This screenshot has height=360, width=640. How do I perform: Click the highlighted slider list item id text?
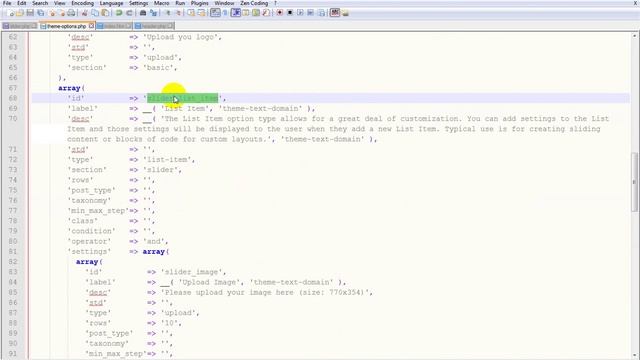pos(182,98)
